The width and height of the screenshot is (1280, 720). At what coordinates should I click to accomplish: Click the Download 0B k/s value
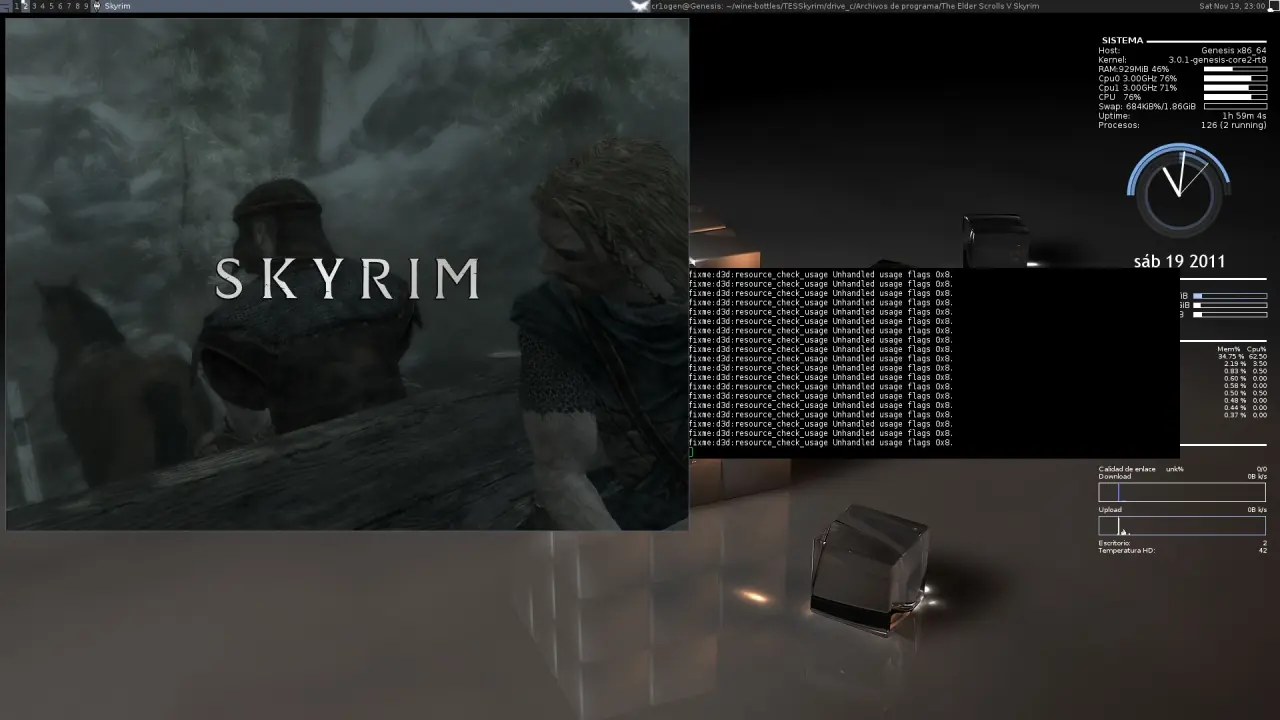(1257, 477)
